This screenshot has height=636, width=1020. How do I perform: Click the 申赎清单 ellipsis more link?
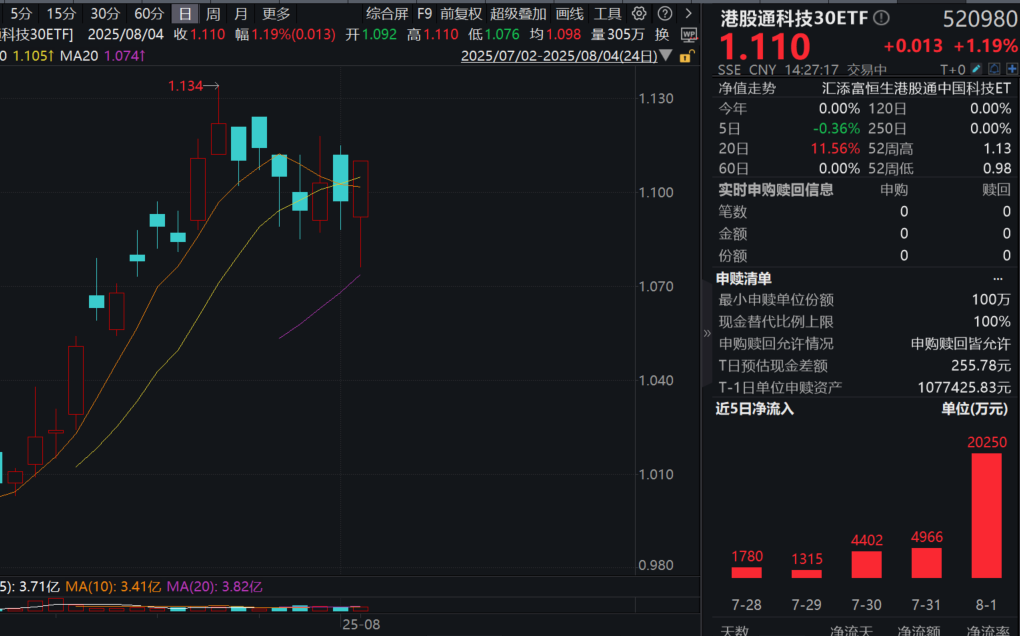[x=997, y=278]
